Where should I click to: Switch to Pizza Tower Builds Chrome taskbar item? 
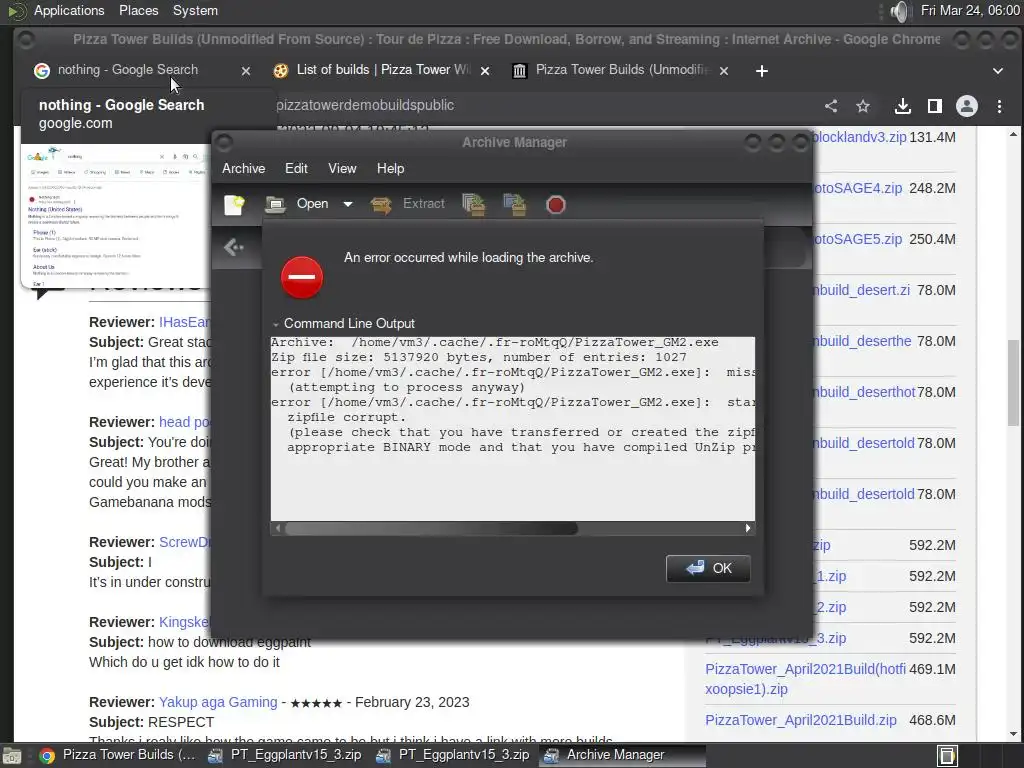point(118,755)
